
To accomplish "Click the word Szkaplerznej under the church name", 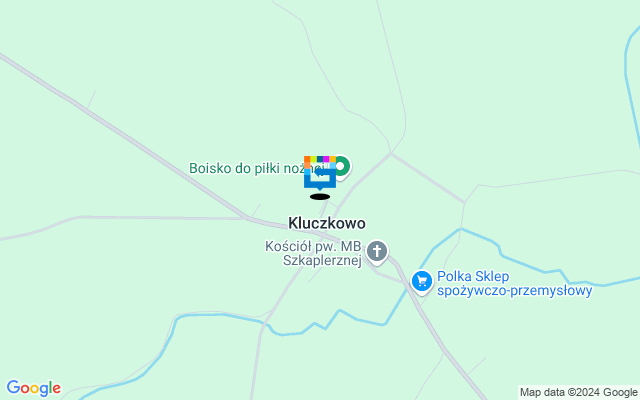I will click(x=322, y=260).
